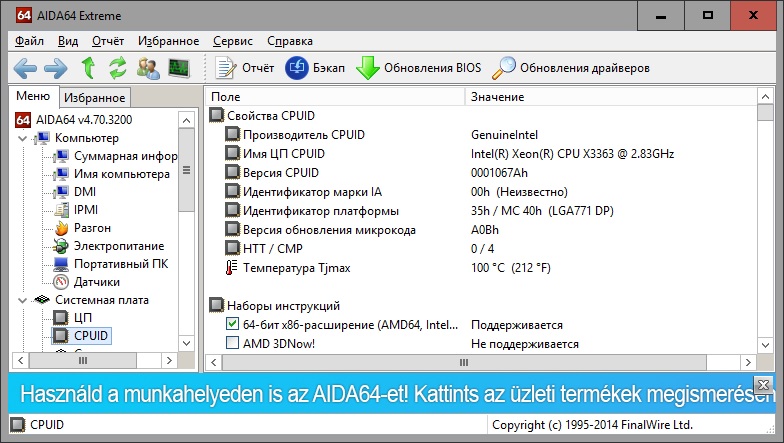This screenshot has width=784, height=443.
Task: Select the CPUID tree item
Action: pyautogui.click(x=81, y=336)
